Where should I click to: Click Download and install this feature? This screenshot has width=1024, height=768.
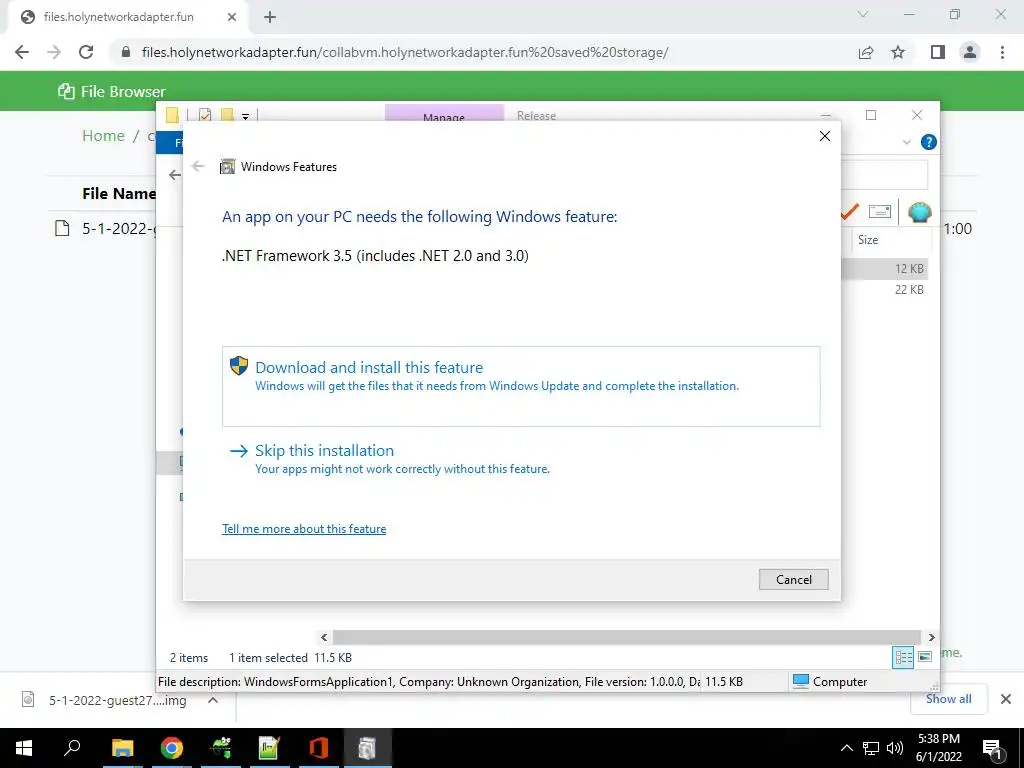520,386
